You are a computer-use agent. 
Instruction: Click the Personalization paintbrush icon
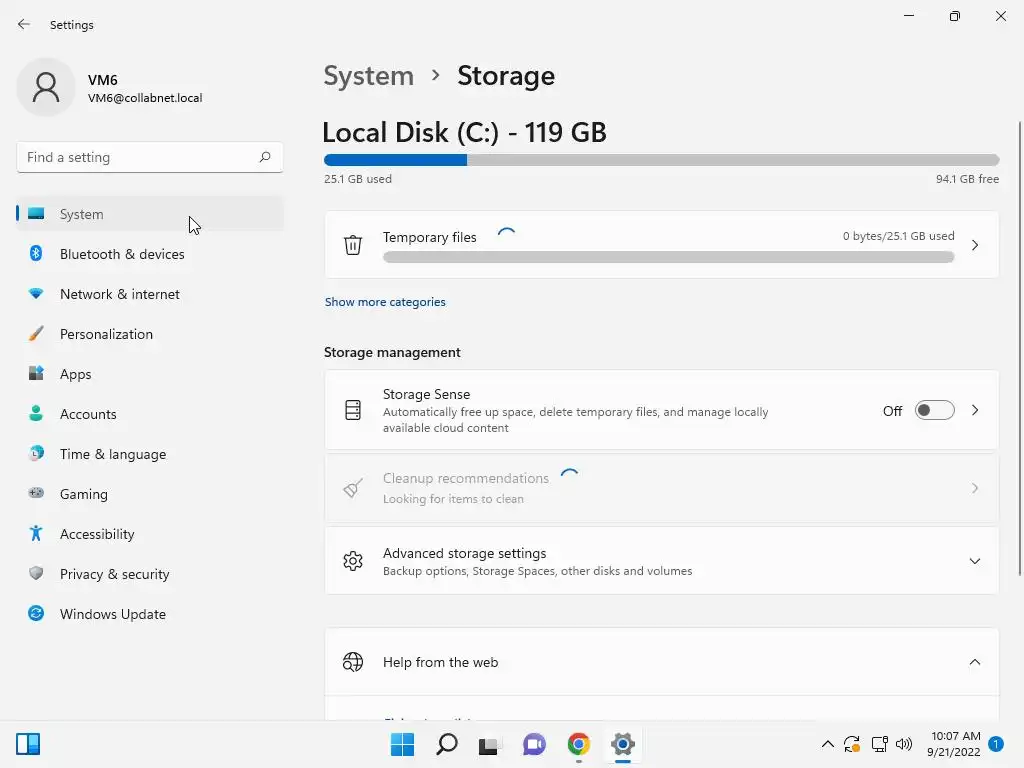(x=36, y=334)
